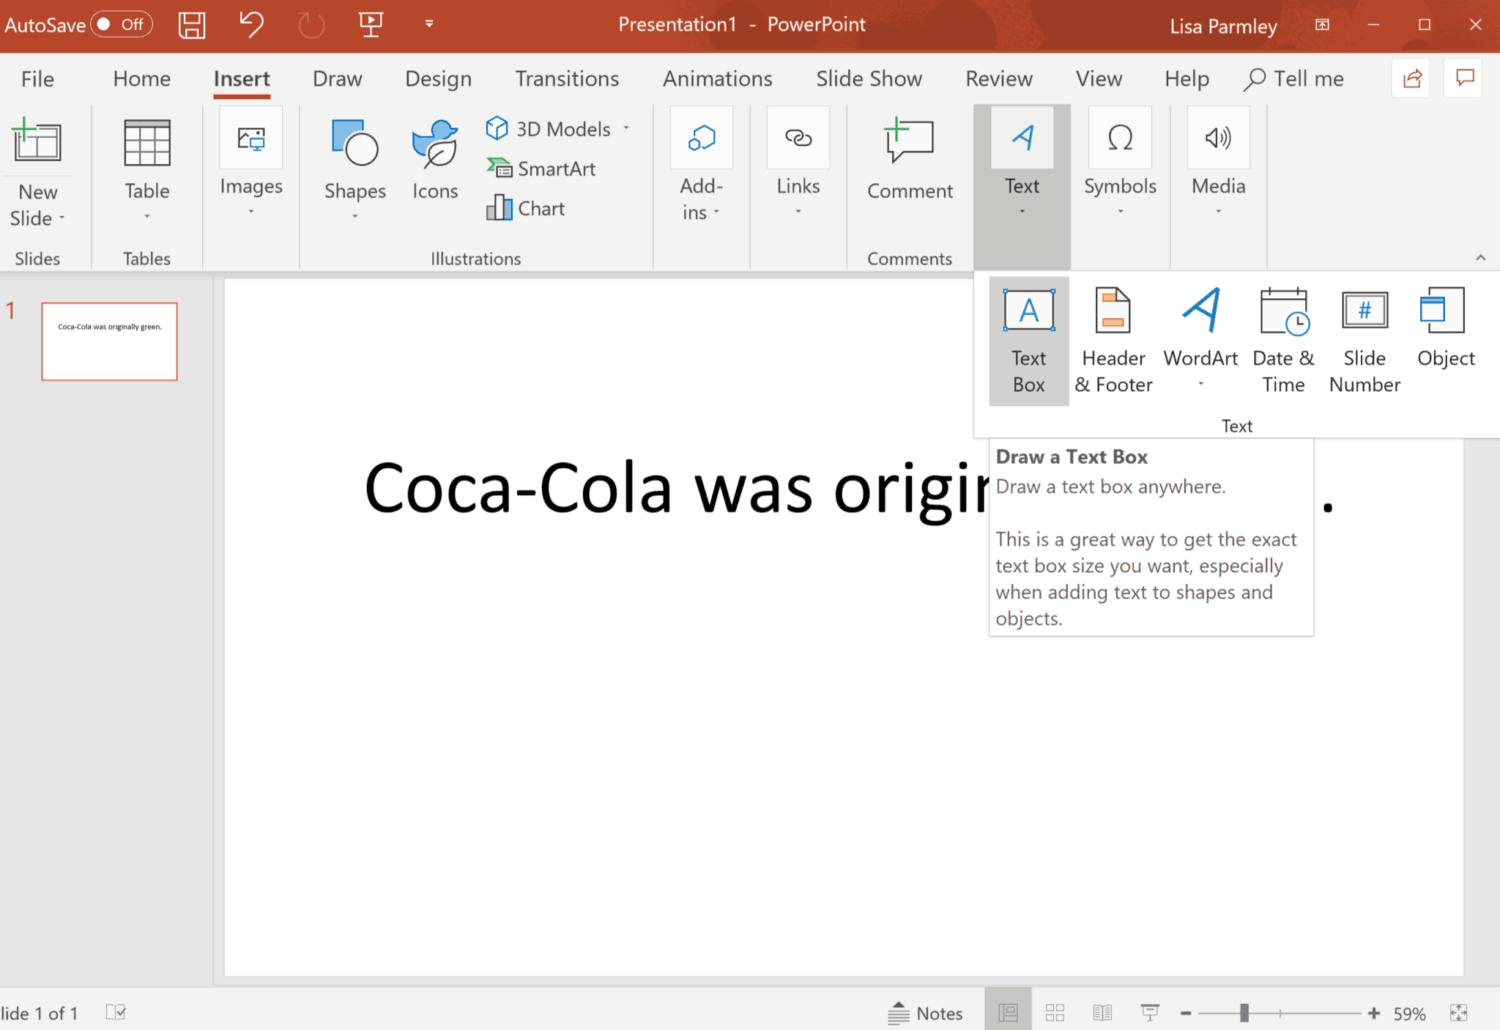The height and width of the screenshot is (1030, 1500).
Task: Open the Help tab
Action: point(1187,79)
